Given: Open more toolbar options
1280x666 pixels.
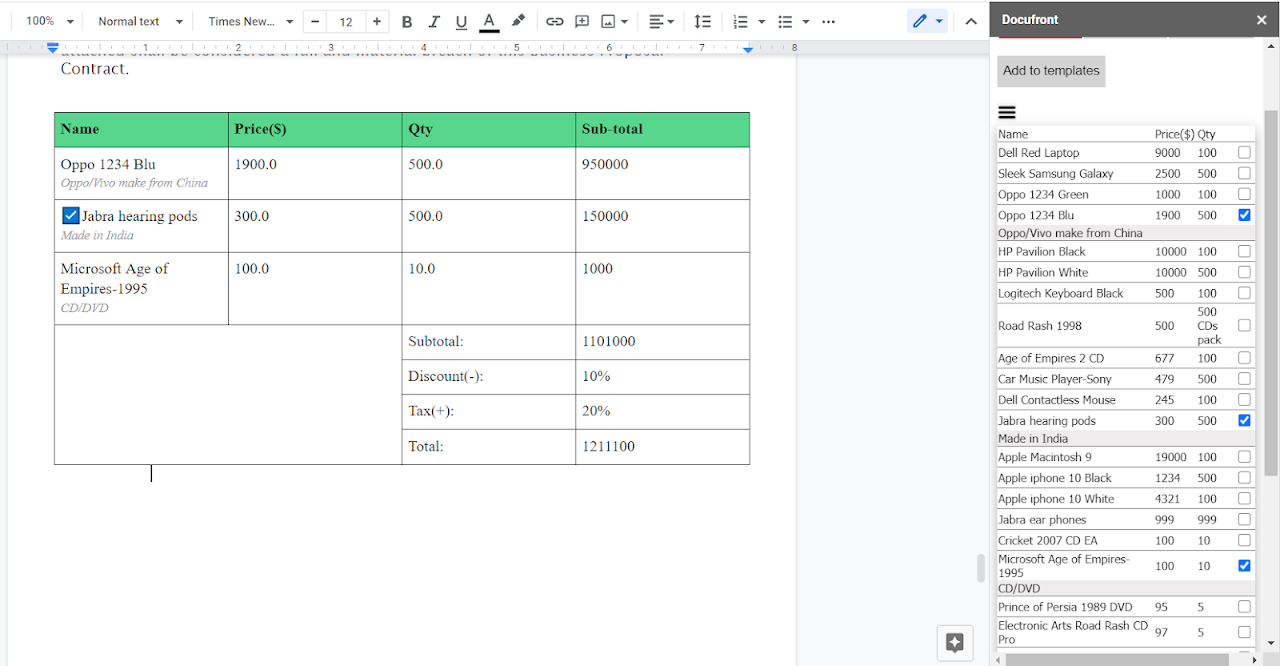Looking at the screenshot, I should point(828,21).
